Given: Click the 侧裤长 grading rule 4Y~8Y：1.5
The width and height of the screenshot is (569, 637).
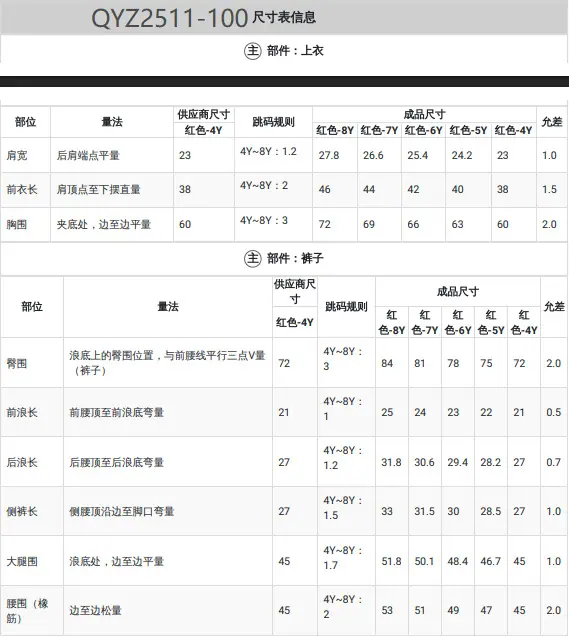Looking at the screenshot, I should point(343,508).
